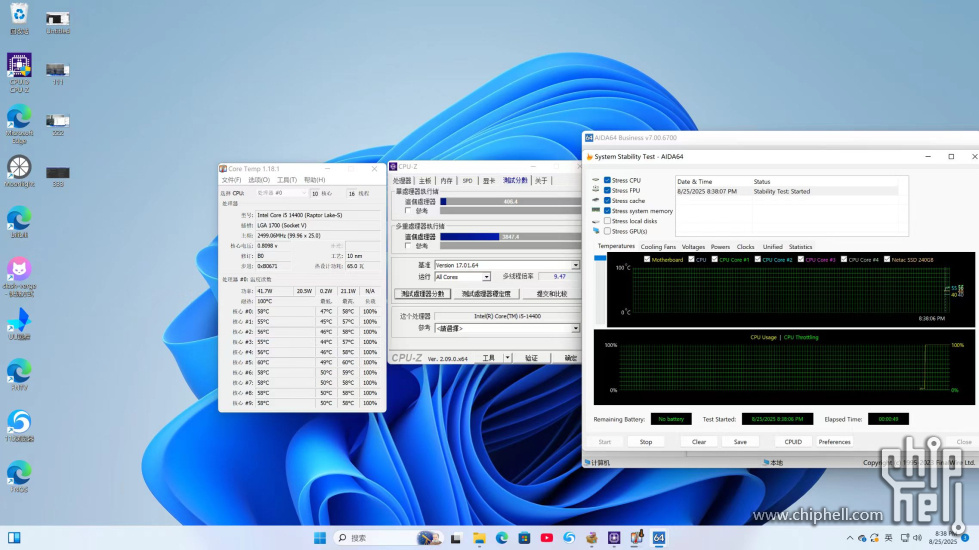
Task: Open Microsoft Edge from the taskbar
Action: (501, 538)
